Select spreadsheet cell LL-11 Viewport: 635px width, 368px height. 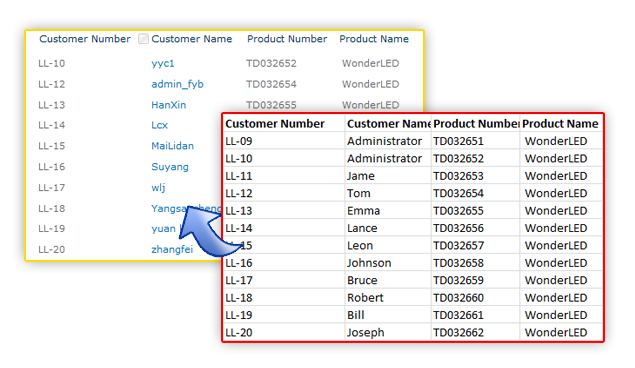[x=284, y=176]
